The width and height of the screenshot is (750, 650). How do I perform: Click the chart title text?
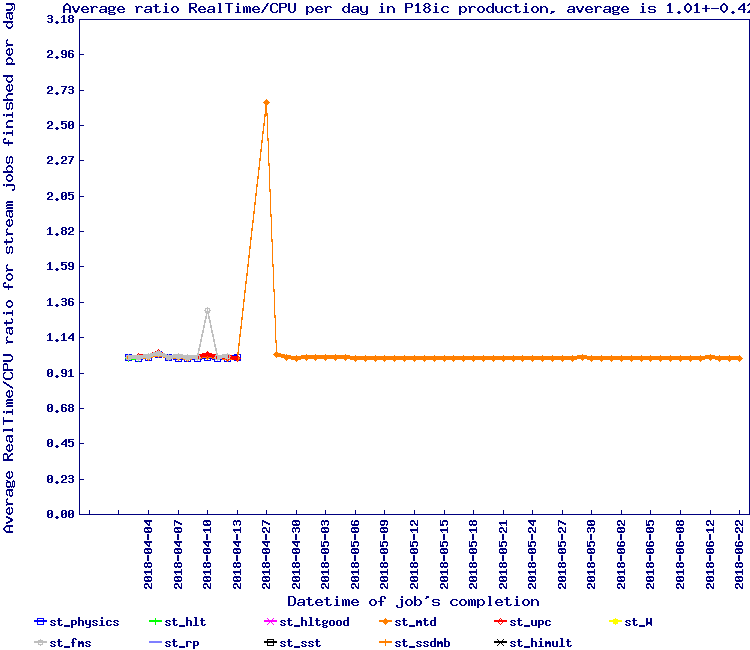click(406, 9)
